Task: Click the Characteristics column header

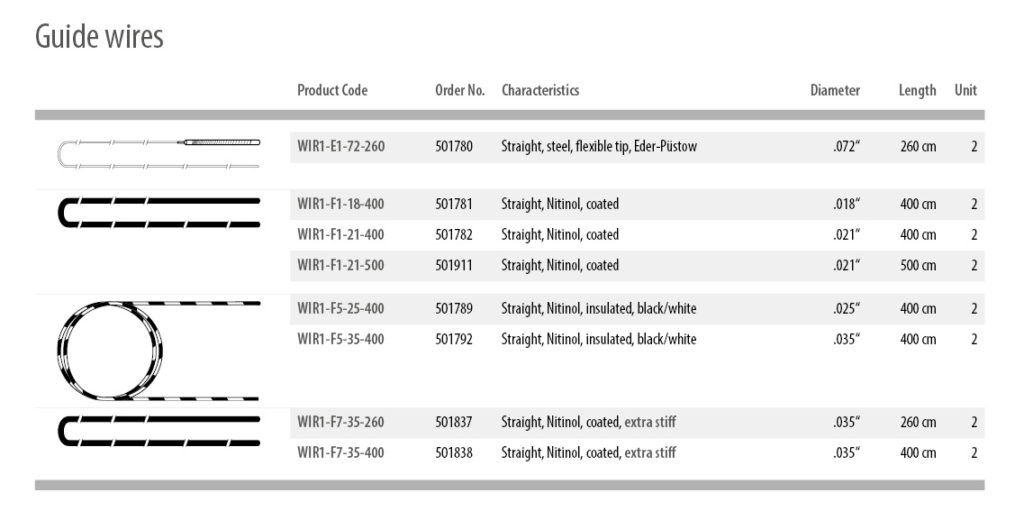Action: pos(540,90)
